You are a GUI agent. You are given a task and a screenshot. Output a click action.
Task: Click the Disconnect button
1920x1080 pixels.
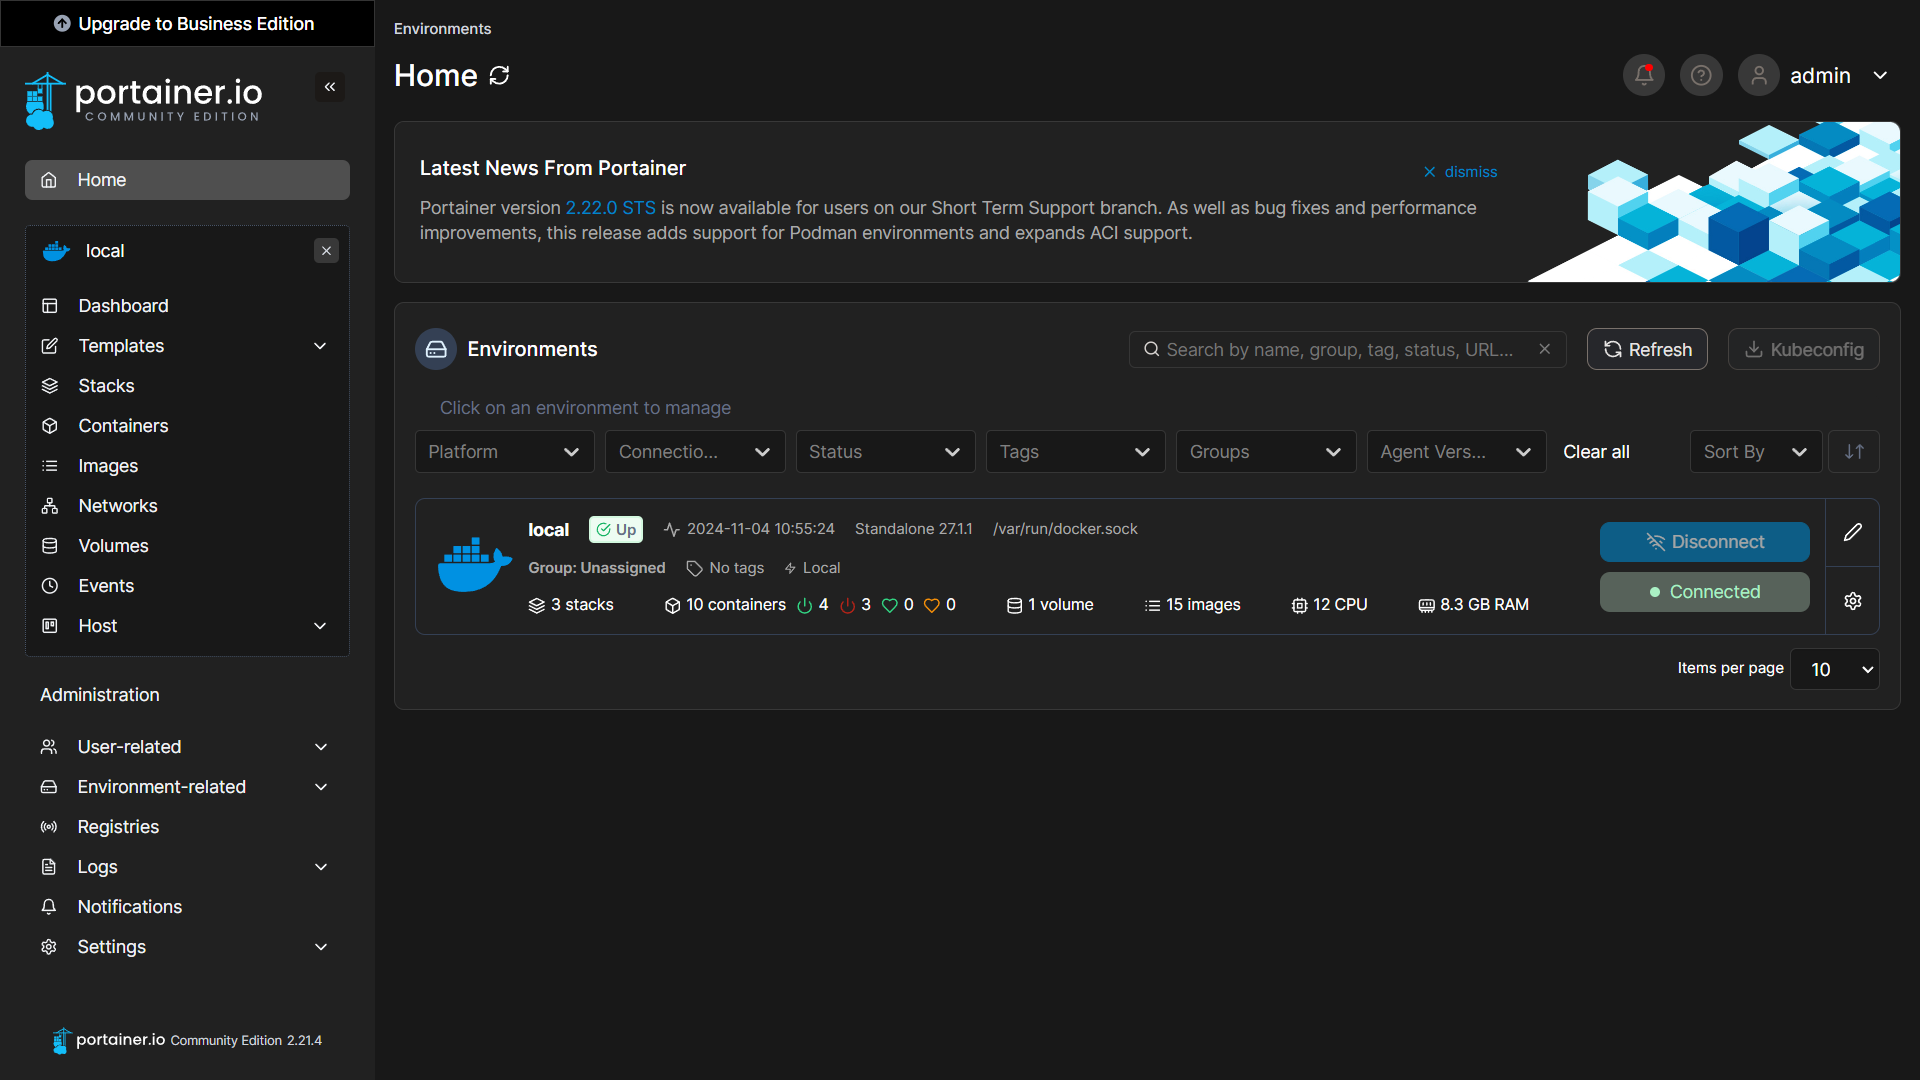(1704, 541)
